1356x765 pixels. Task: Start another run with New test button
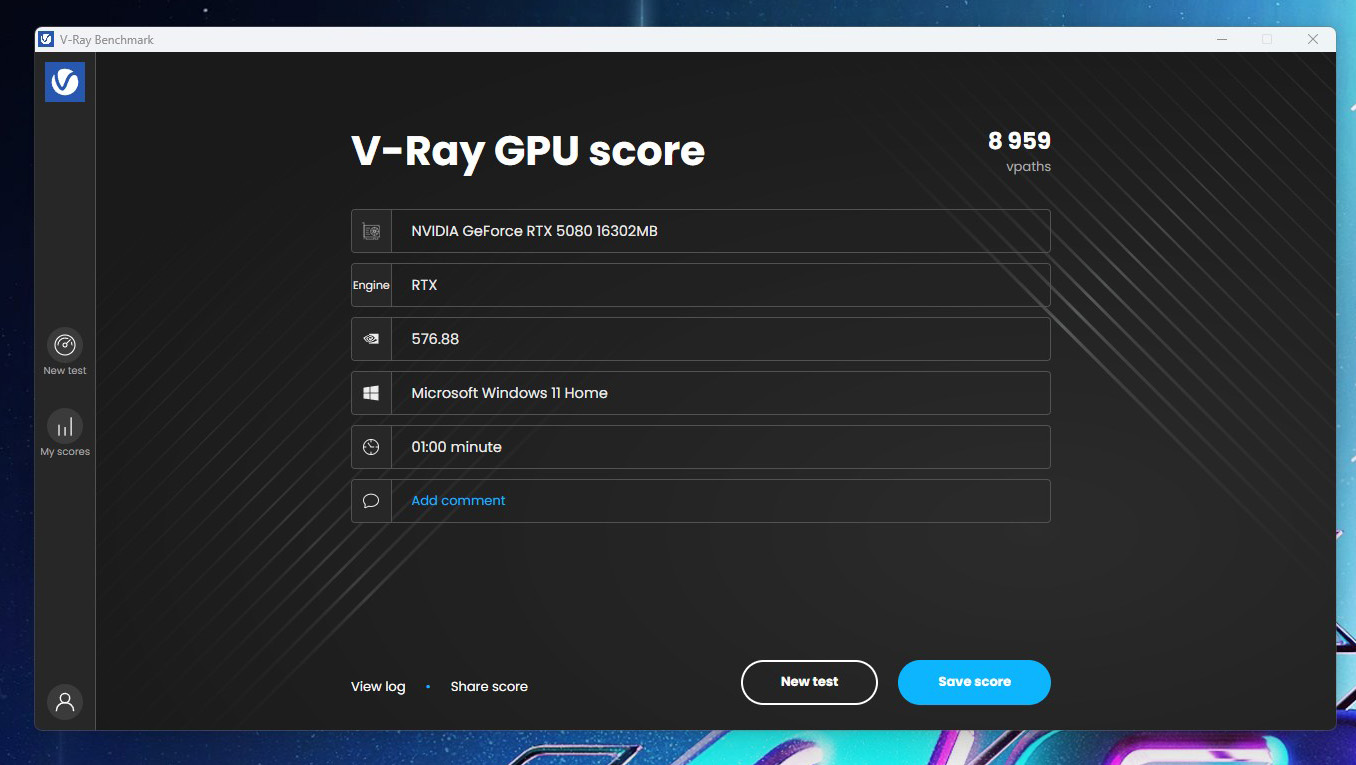[809, 682]
